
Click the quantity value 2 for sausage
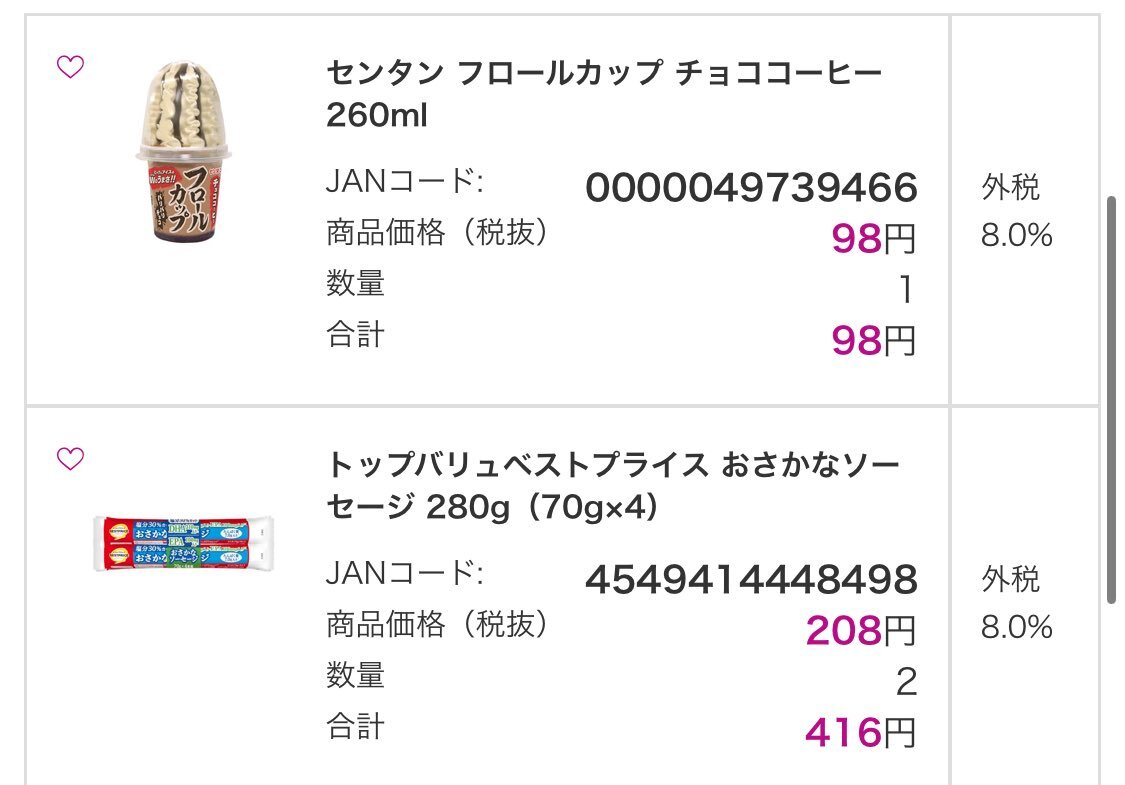tap(907, 682)
